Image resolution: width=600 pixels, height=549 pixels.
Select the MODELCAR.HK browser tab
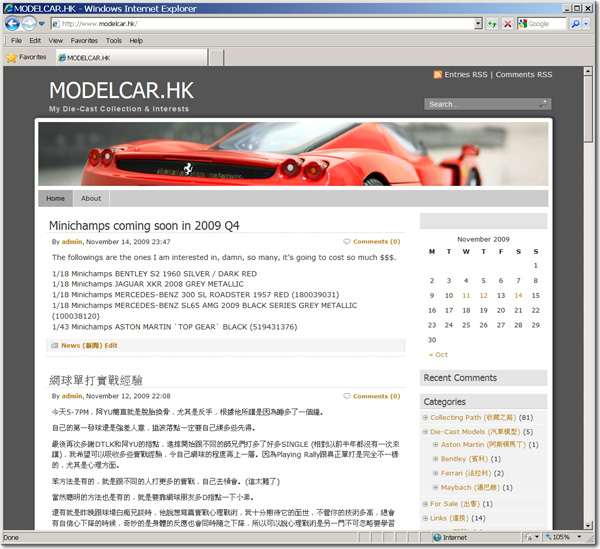coord(131,57)
